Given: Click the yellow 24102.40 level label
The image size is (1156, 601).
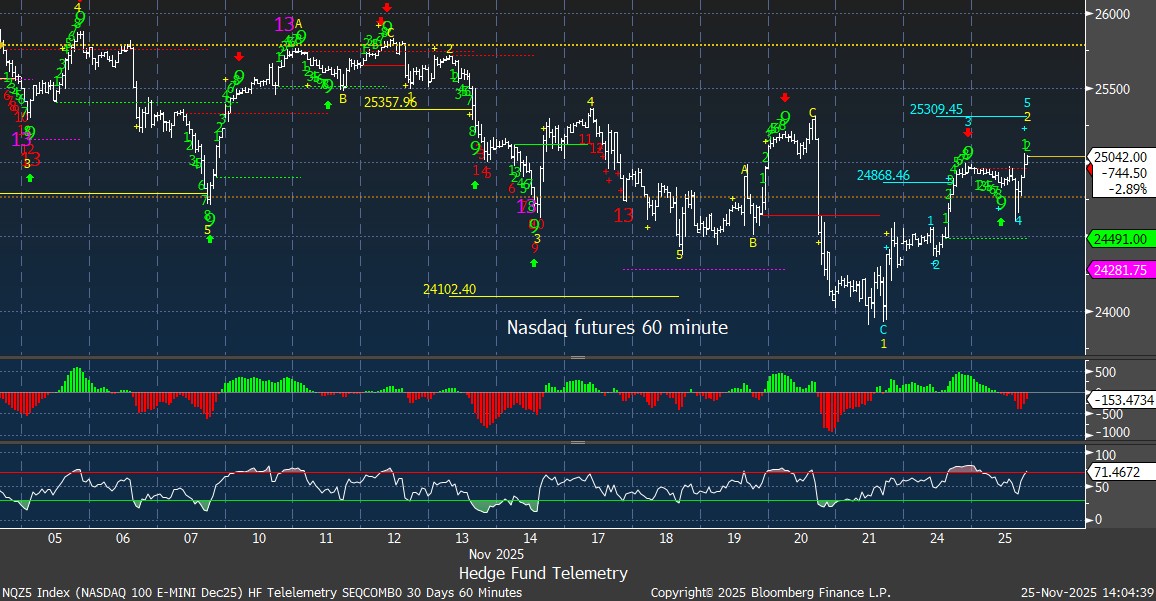Looking at the screenshot, I should 449,289.
